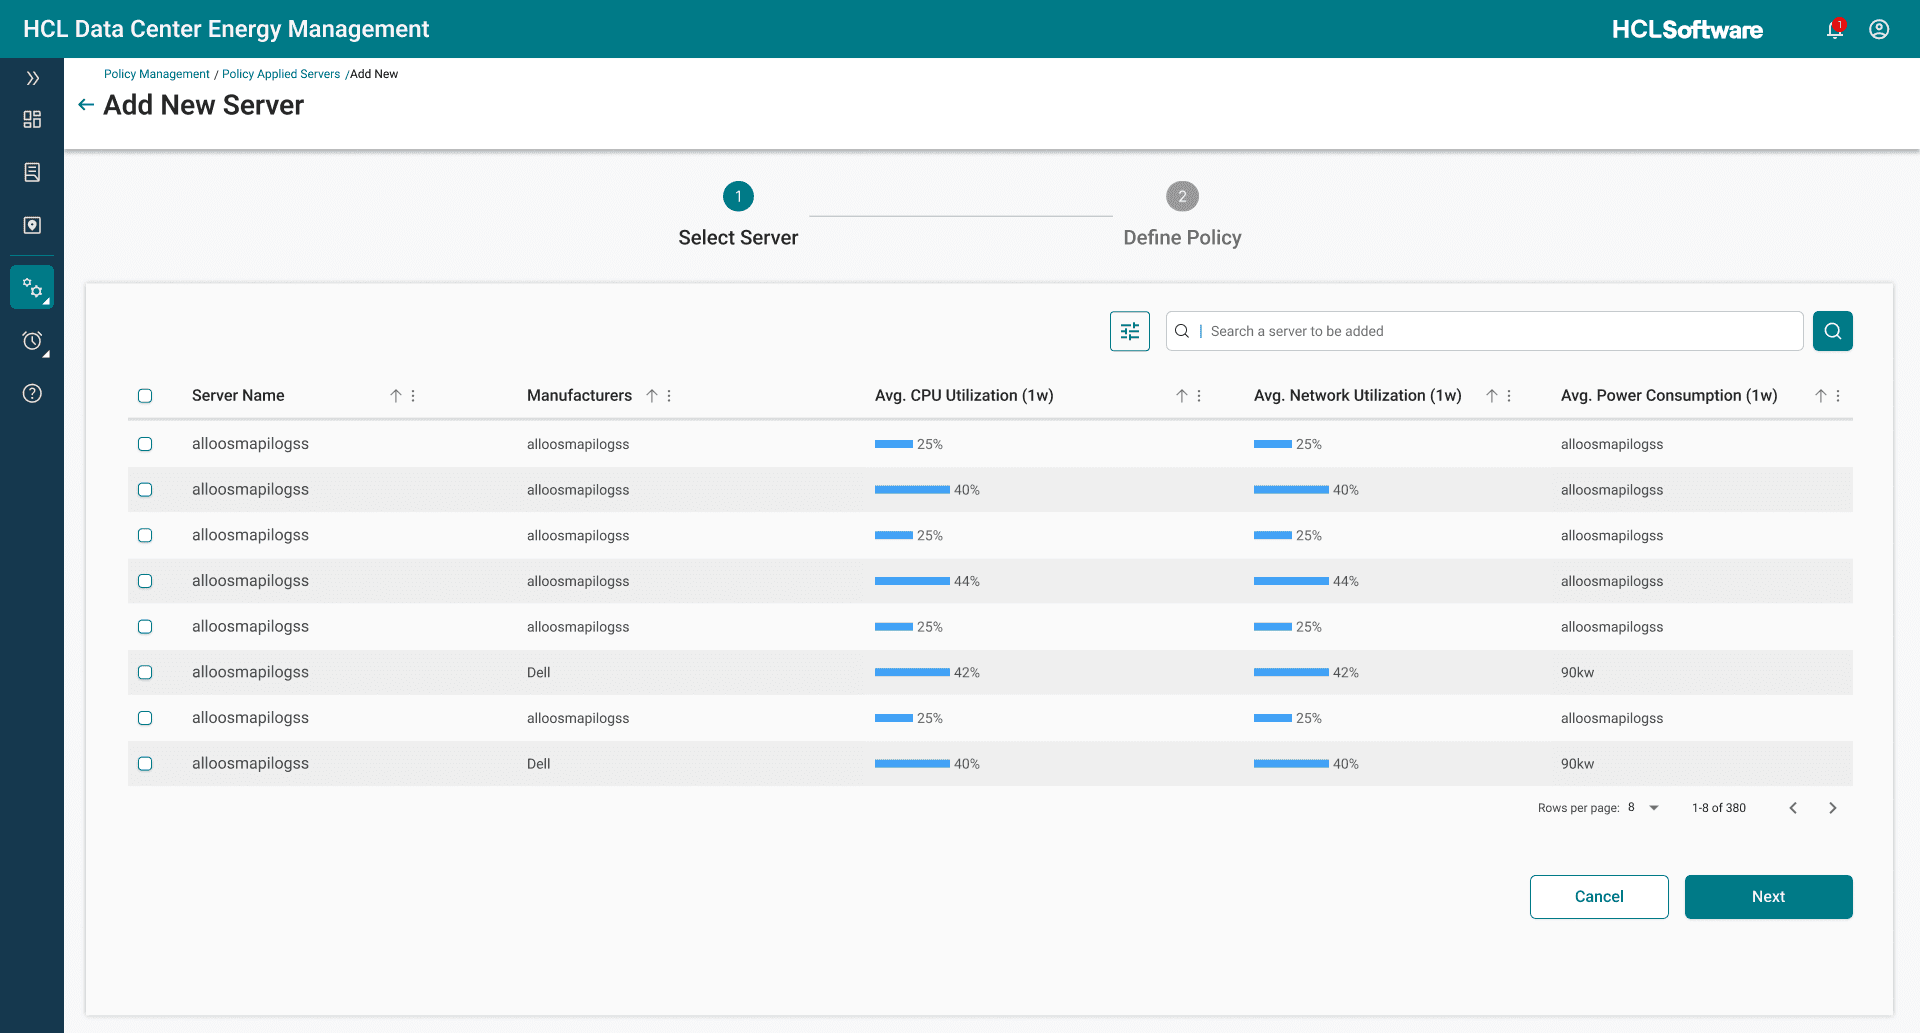
Task: Open notifications bell icon
Action: click(x=1835, y=29)
